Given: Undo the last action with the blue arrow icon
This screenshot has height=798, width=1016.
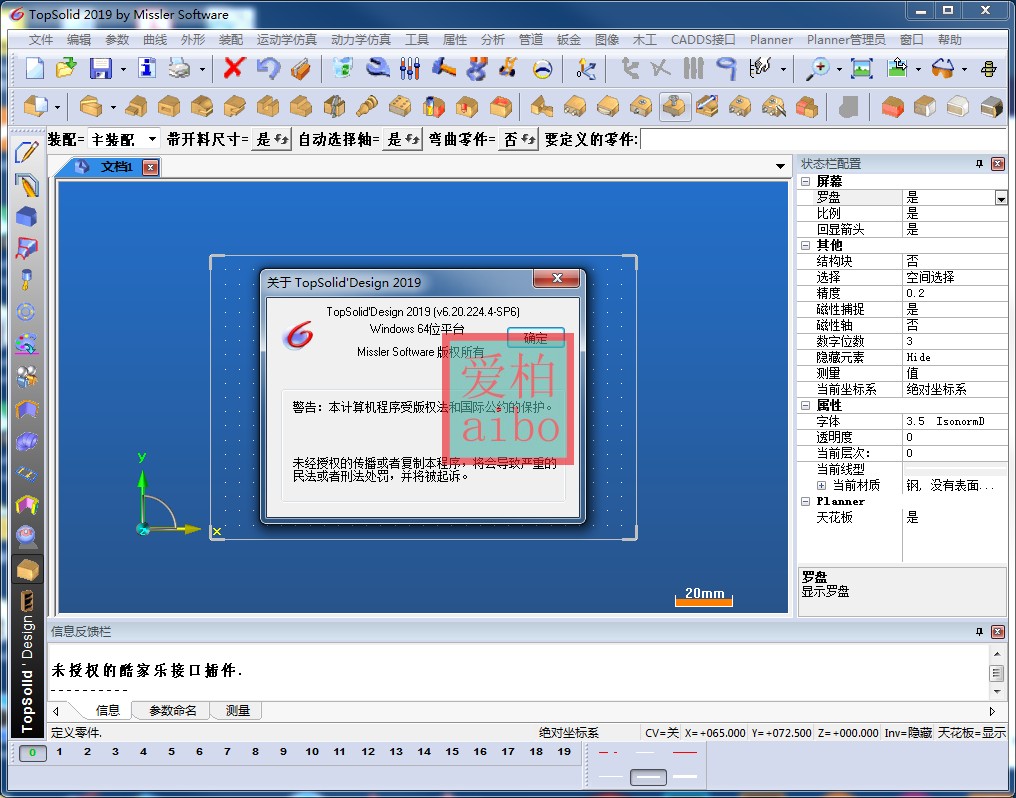Looking at the screenshot, I should point(268,68).
